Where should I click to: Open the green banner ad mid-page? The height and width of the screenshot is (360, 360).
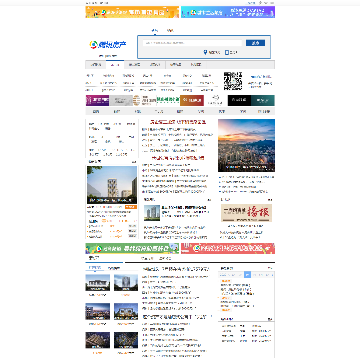pyautogui.click(x=132, y=248)
